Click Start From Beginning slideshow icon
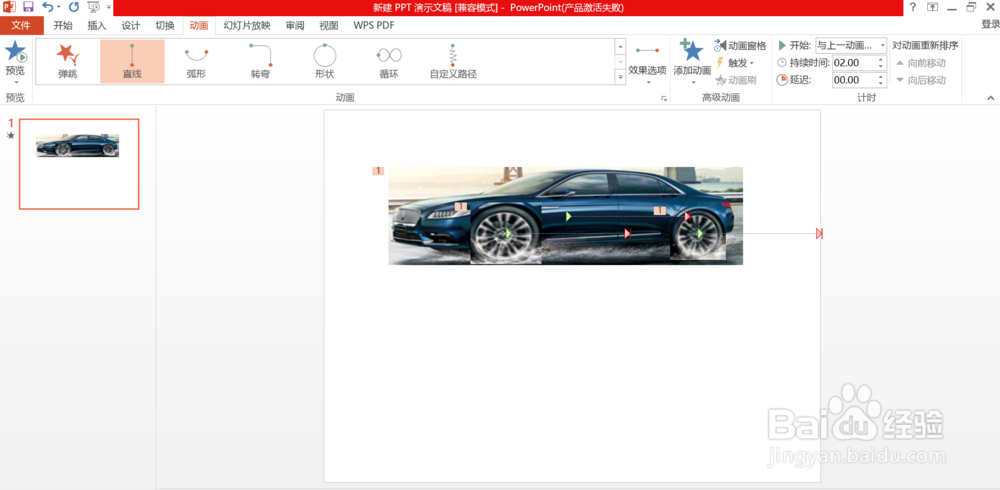The width and height of the screenshot is (1000, 490). [94, 7]
